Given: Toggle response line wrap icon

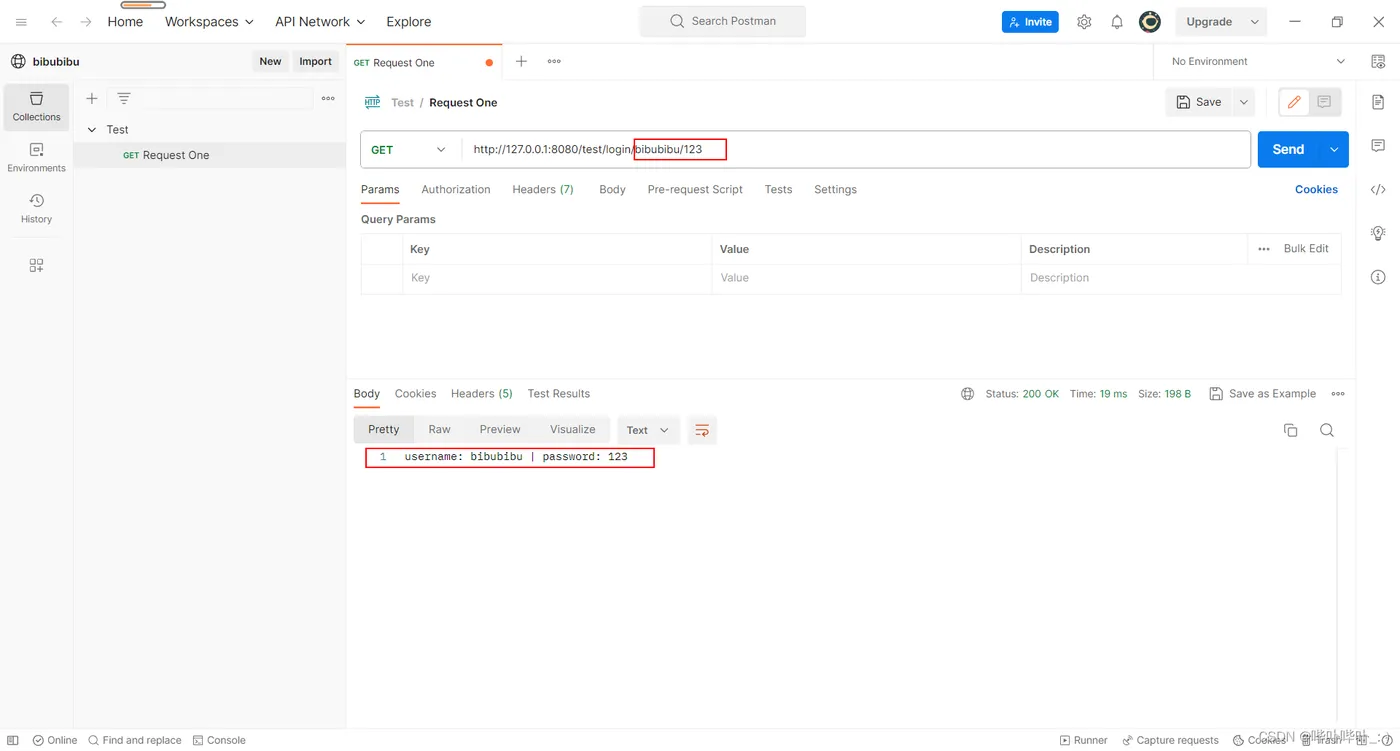Looking at the screenshot, I should click(702, 430).
